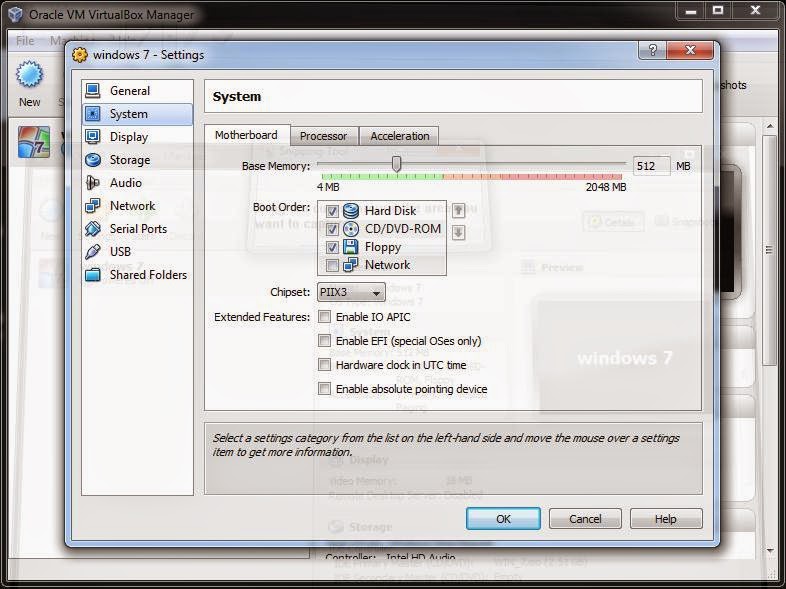Click the 'Extended Features:' label
Screen dimensions: 786x589
(262, 317)
